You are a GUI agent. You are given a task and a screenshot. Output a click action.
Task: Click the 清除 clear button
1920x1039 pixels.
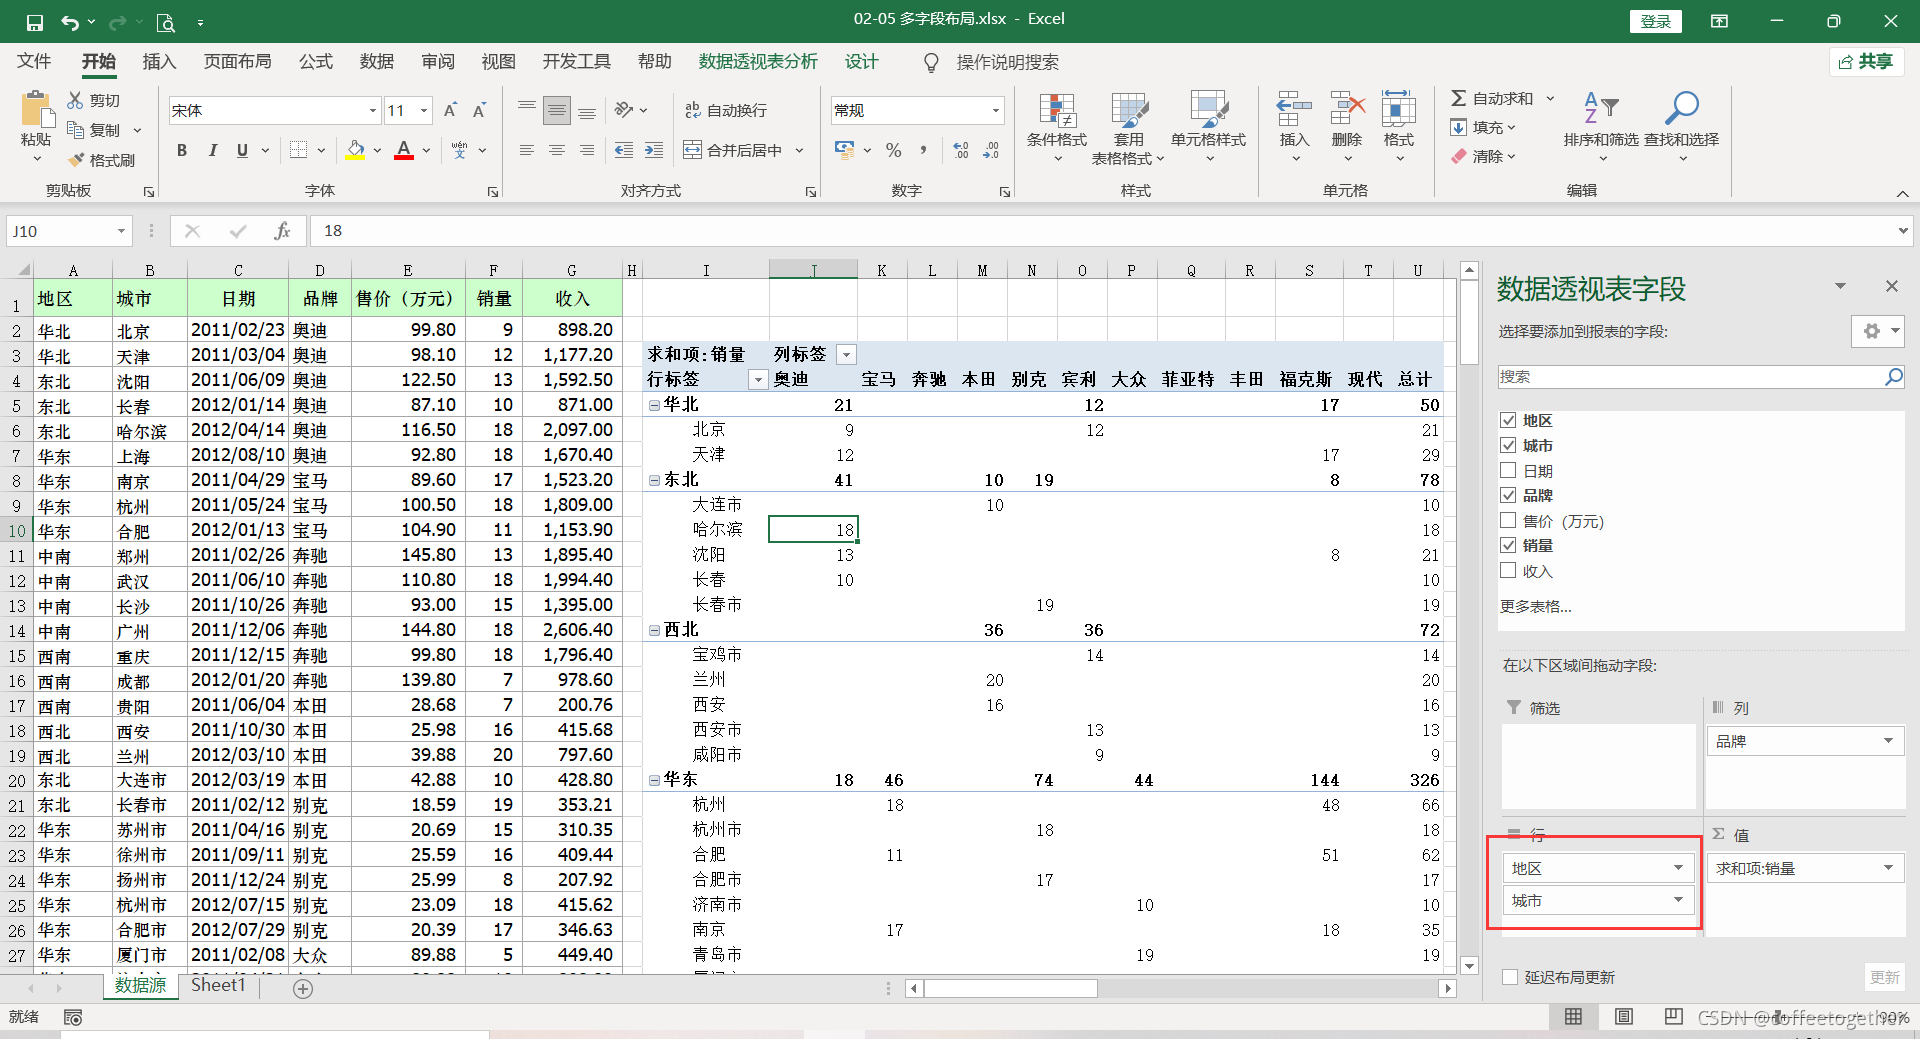(x=1484, y=156)
